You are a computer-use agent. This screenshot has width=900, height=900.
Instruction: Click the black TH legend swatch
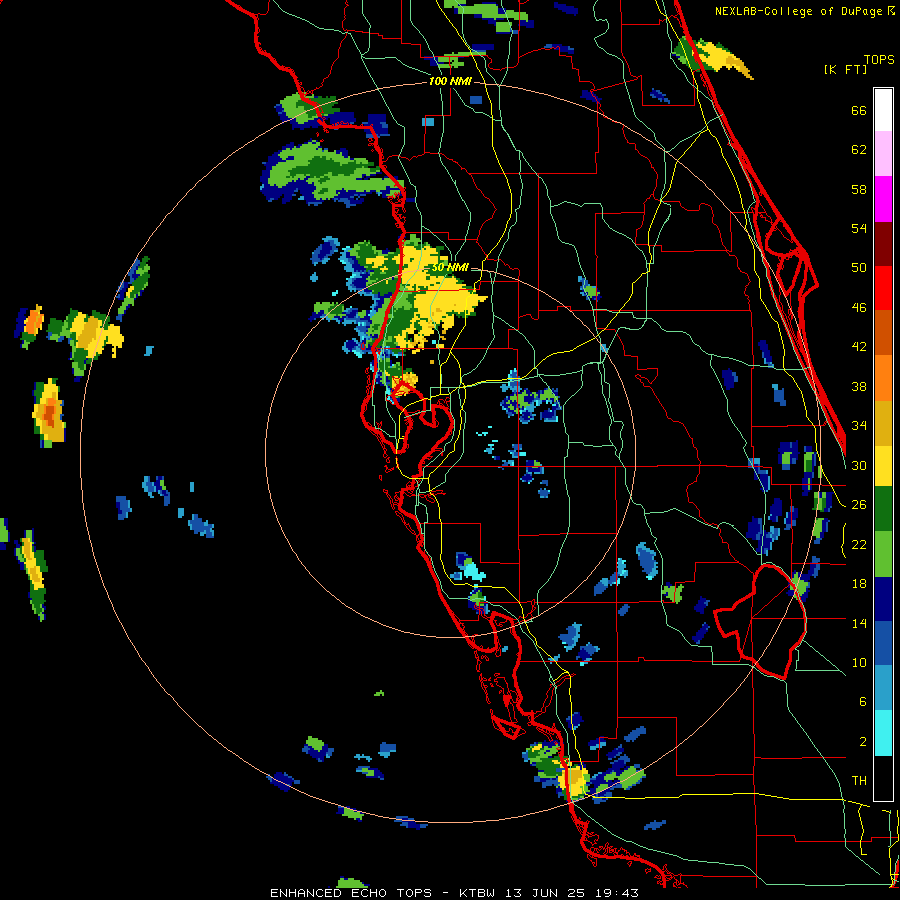(x=883, y=778)
